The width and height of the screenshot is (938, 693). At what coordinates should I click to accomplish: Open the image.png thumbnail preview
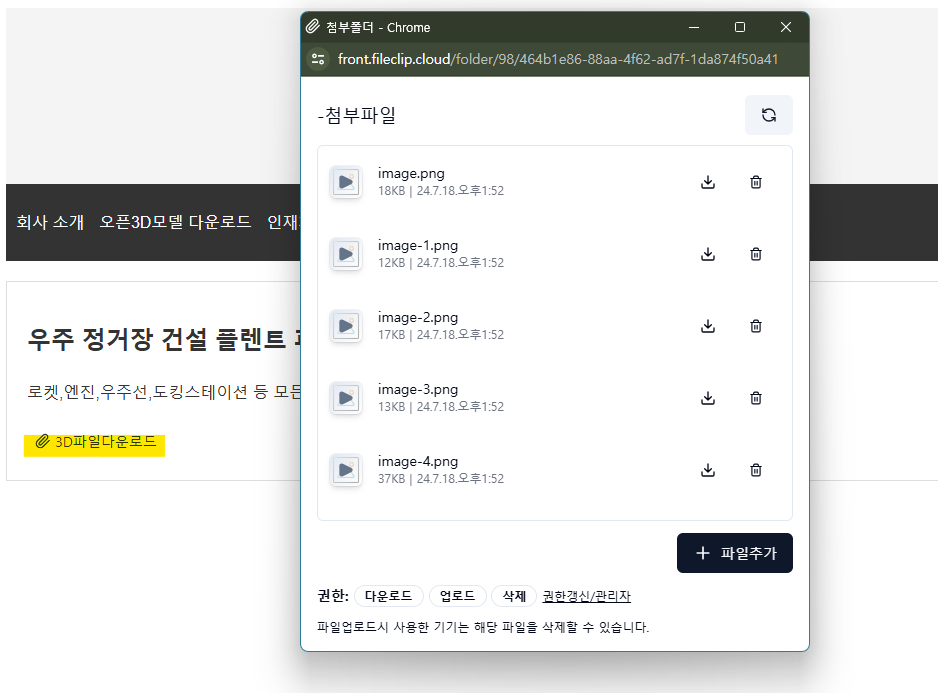click(x=346, y=182)
